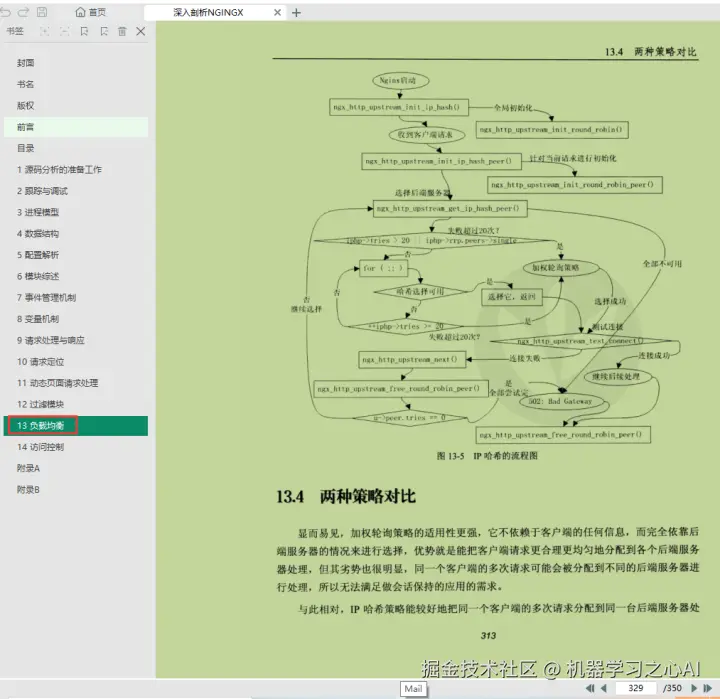The height and width of the screenshot is (699, 720).
Task: Close the 书签 bookmarks panel
Action: click(x=141, y=31)
